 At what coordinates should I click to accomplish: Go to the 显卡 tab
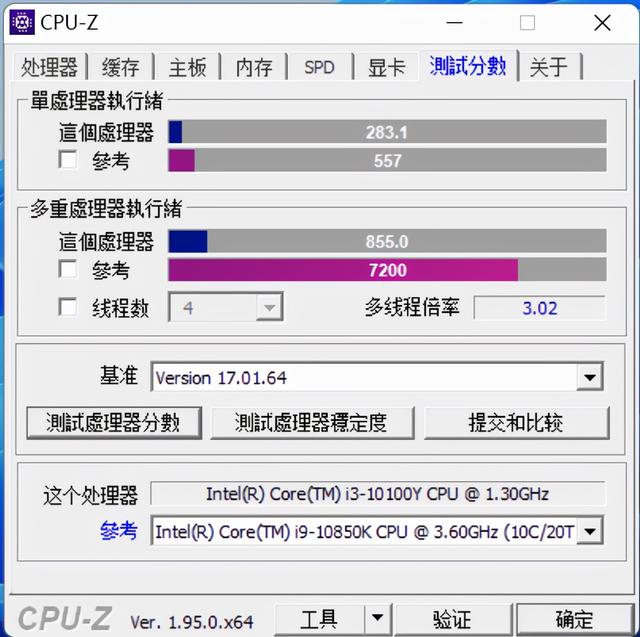click(386, 67)
